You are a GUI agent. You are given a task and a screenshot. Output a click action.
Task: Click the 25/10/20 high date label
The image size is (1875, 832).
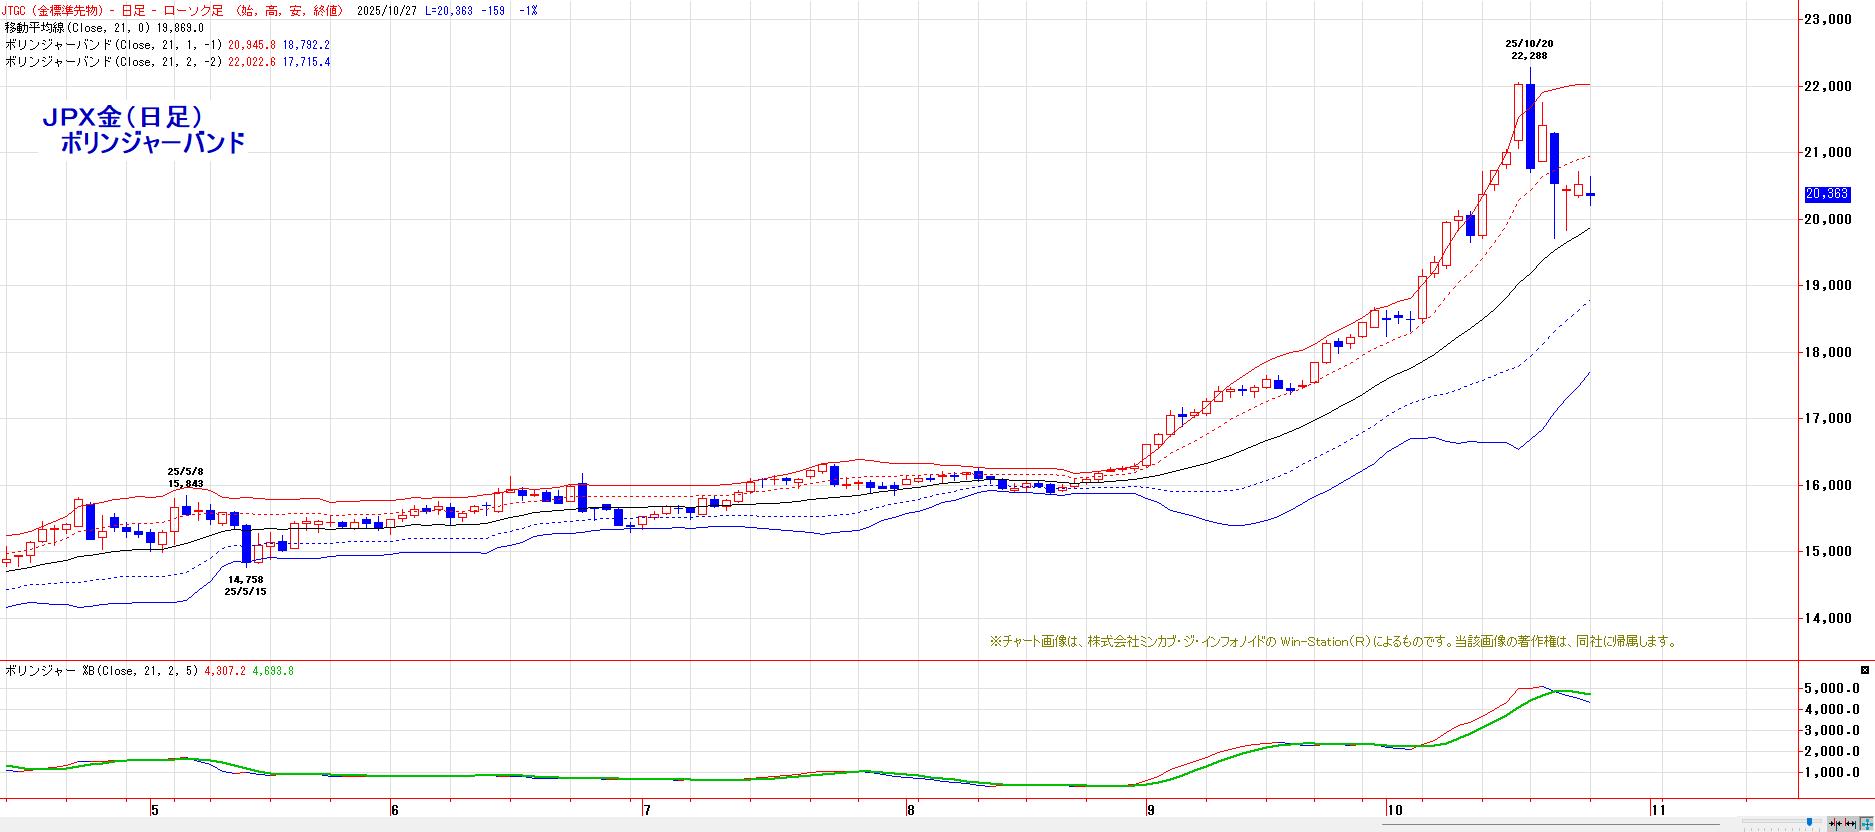pyautogui.click(x=1529, y=44)
